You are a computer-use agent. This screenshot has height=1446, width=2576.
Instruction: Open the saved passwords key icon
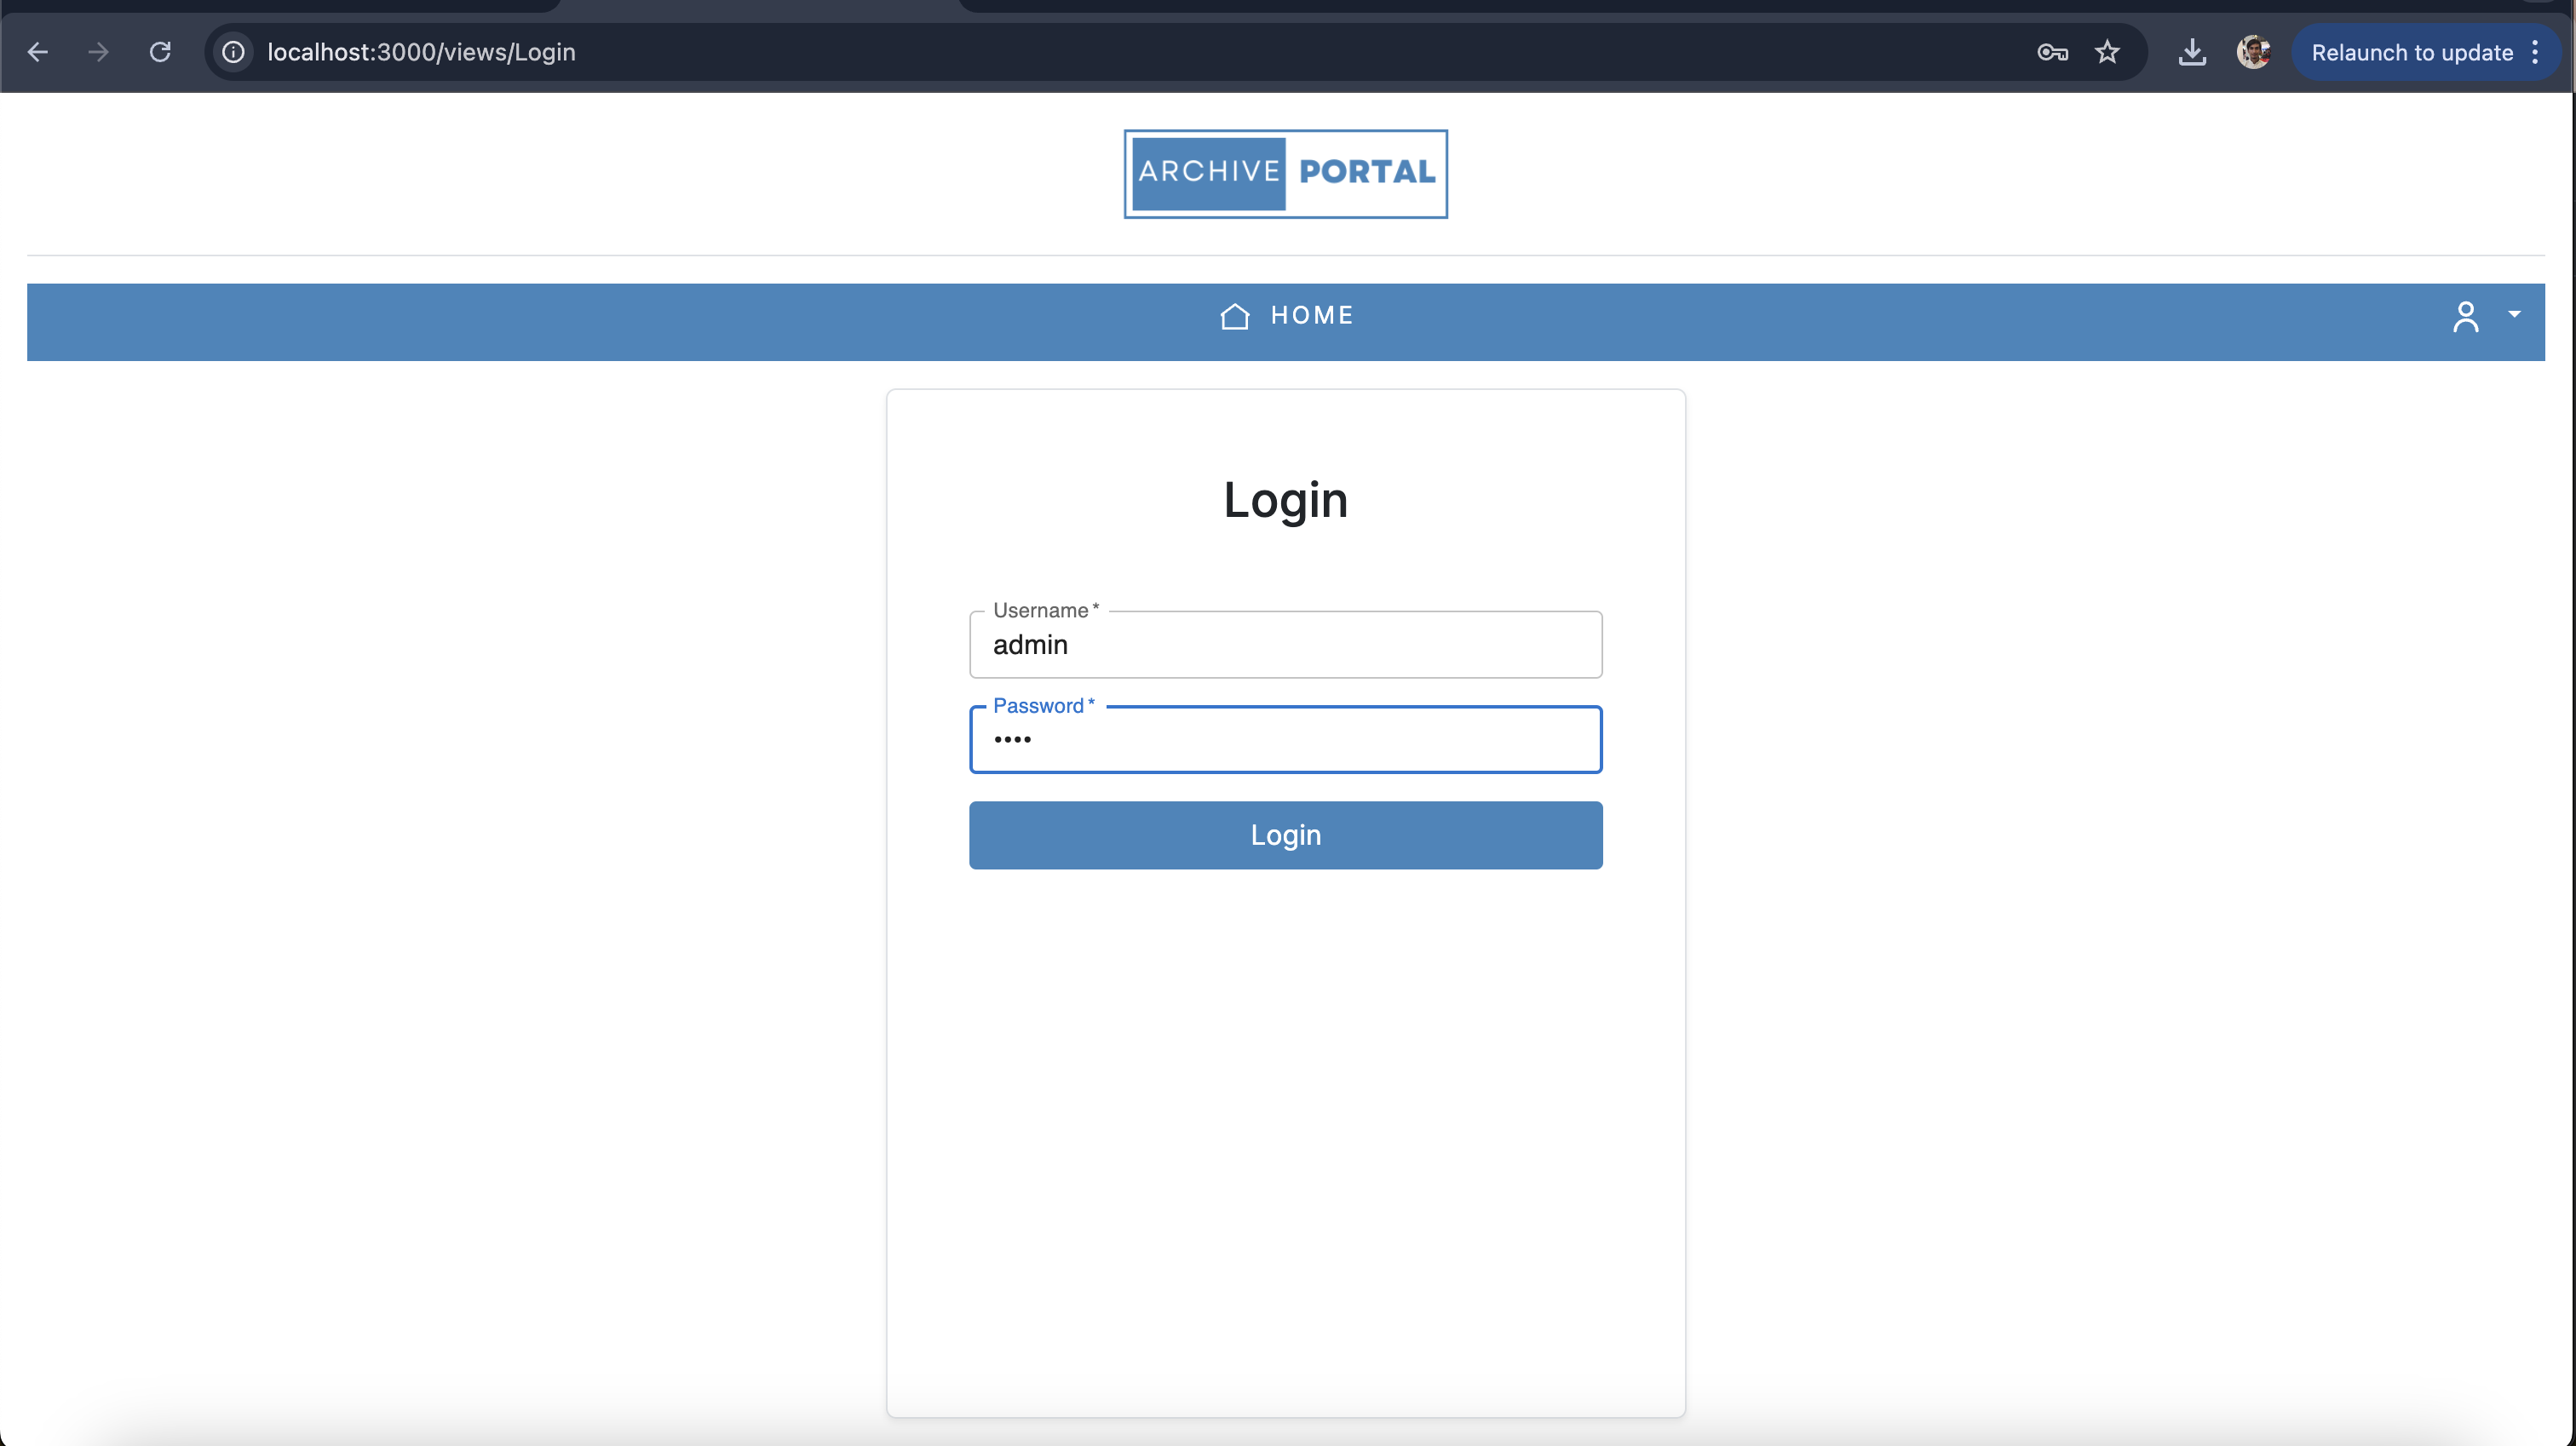click(x=2052, y=52)
